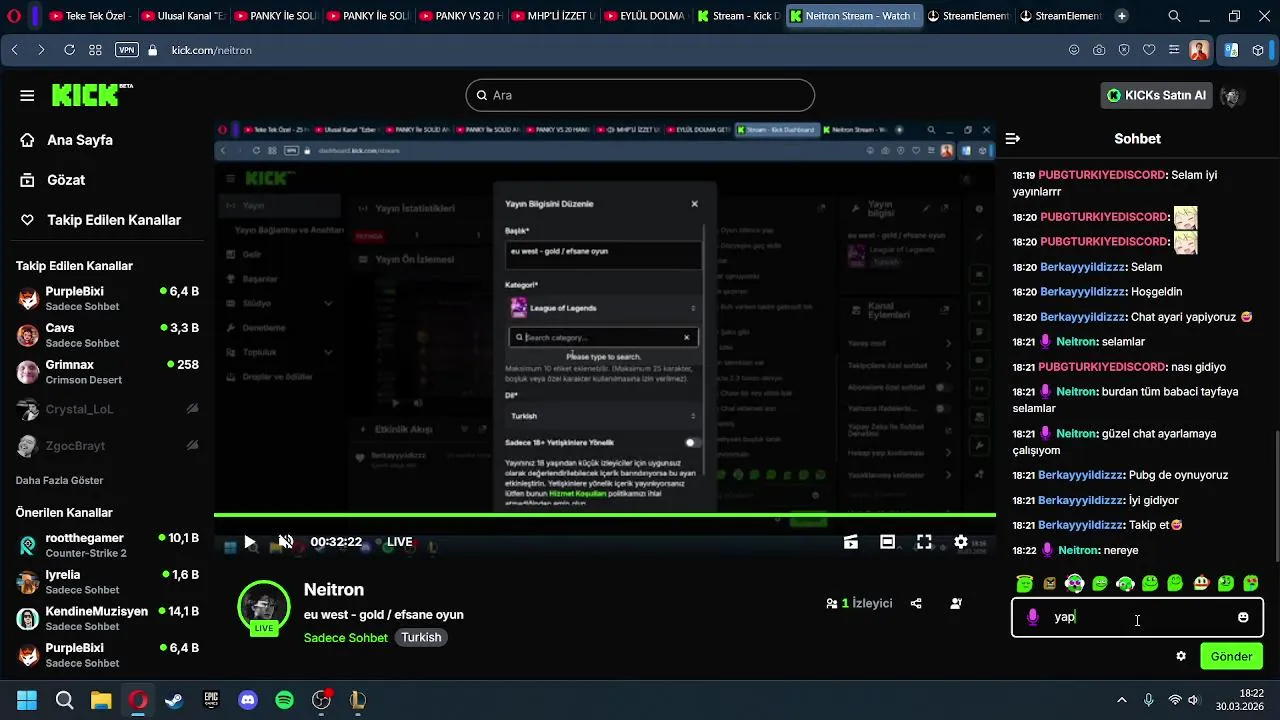Open offline channel ZgocBrayt
The height and width of the screenshot is (720, 1280).
[109, 445]
